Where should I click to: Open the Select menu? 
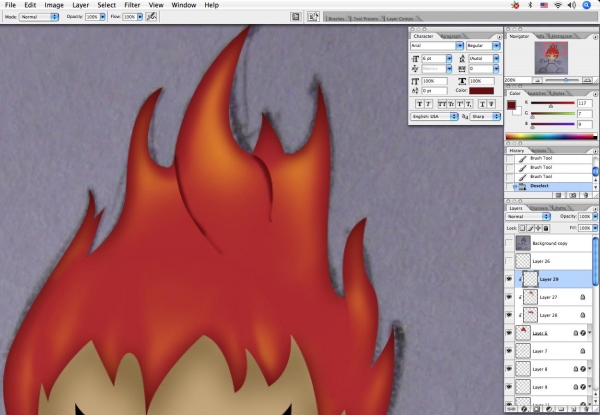[x=106, y=5]
